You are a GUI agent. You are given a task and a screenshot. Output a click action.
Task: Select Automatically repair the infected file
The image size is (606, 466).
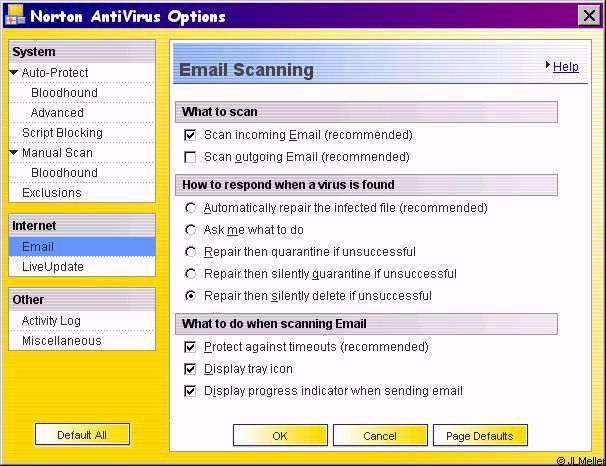(190, 208)
